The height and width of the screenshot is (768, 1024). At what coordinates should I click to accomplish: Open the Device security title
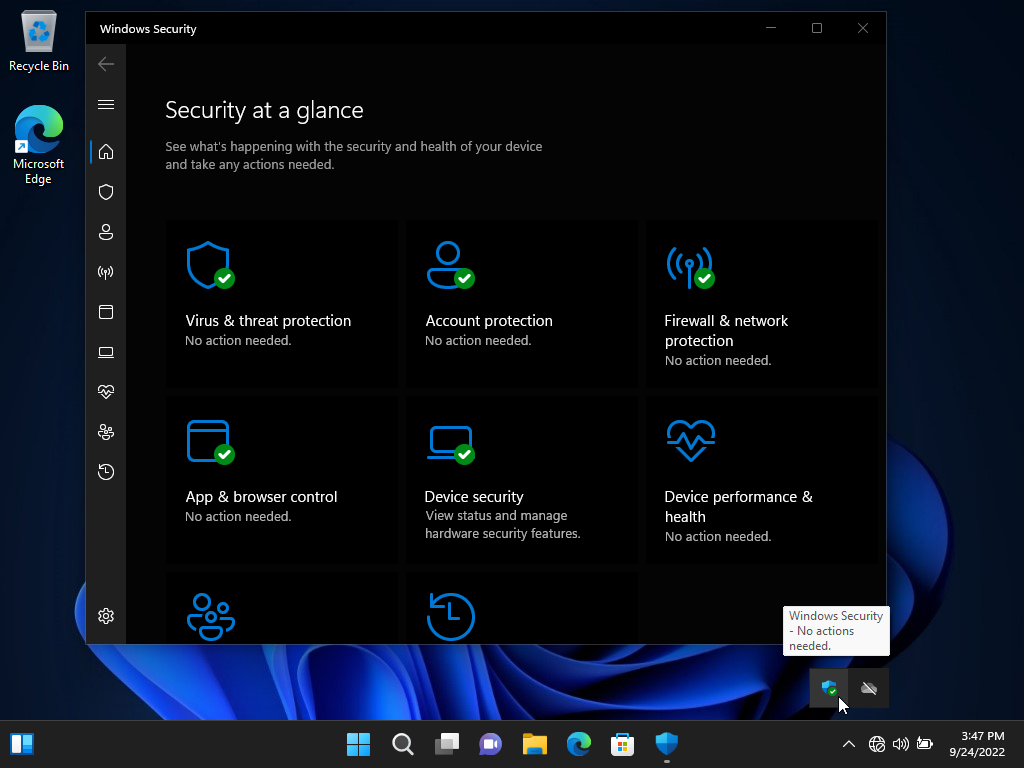pos(474,496)
